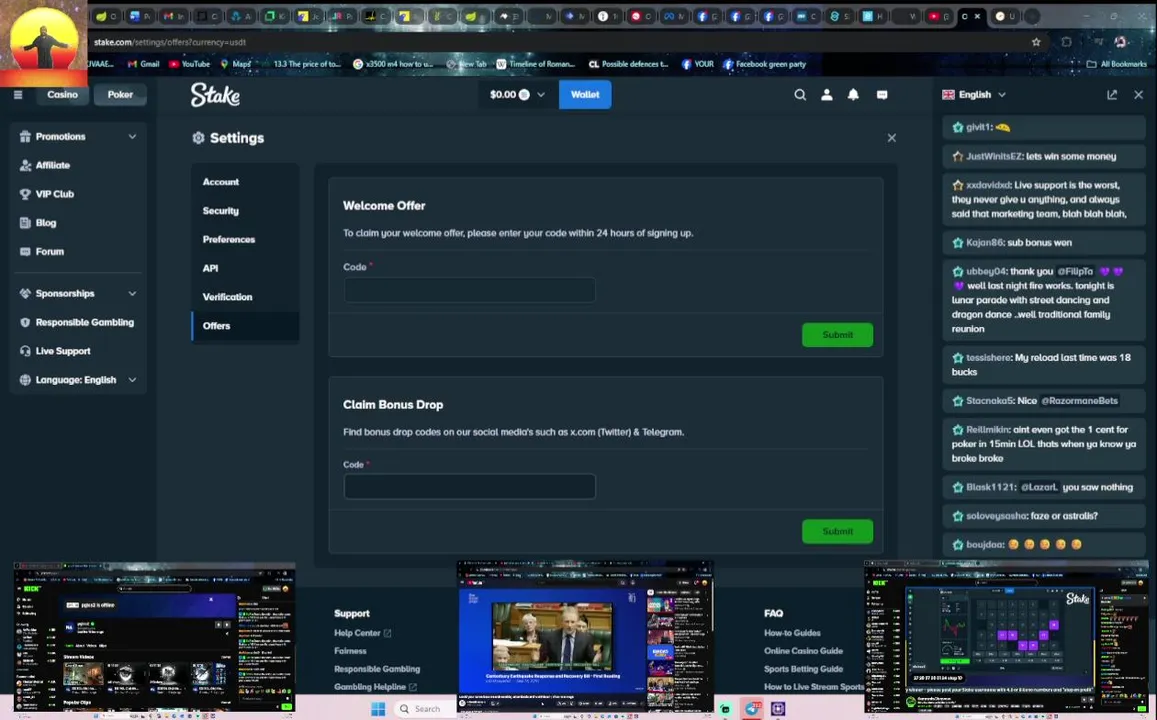Open the Kick stream preview thumbnail
This screenshot has height=720, width=1157.
[x=154, y=638]
